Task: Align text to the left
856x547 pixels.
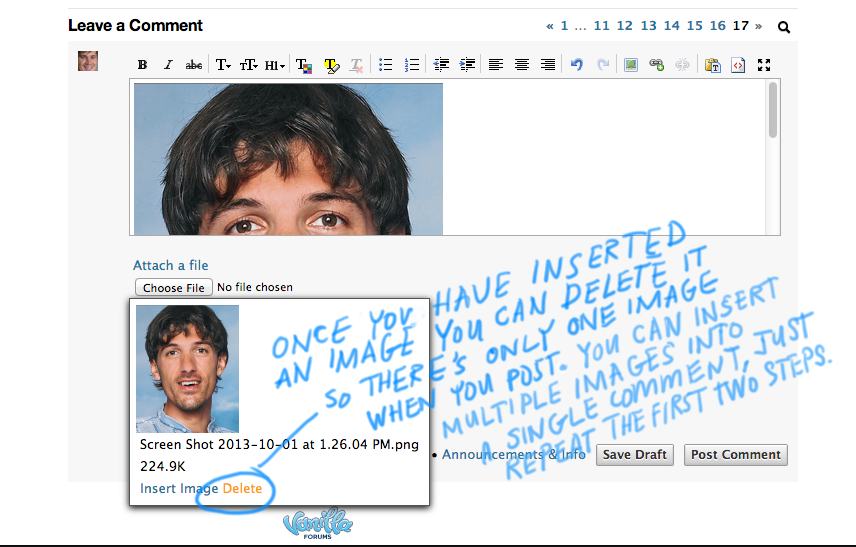Action: [x=496, y=65]
